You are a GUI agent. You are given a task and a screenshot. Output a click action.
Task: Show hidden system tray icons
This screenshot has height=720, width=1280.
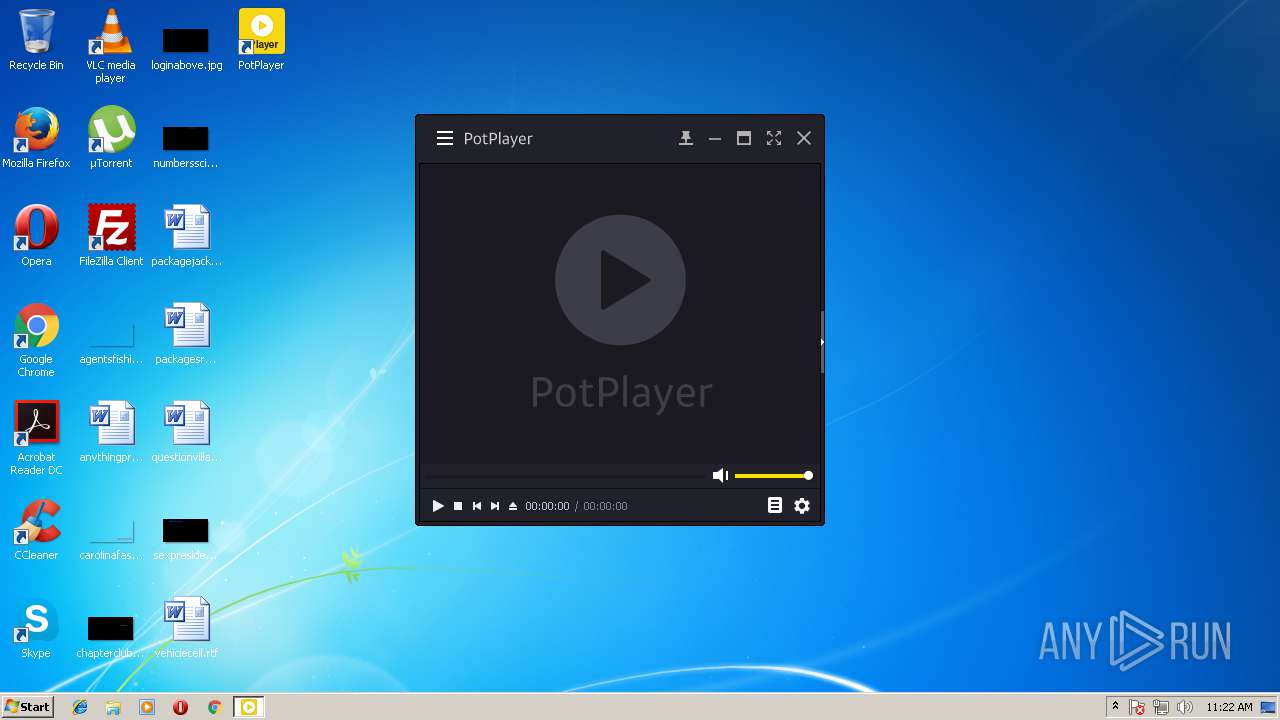1115,707
